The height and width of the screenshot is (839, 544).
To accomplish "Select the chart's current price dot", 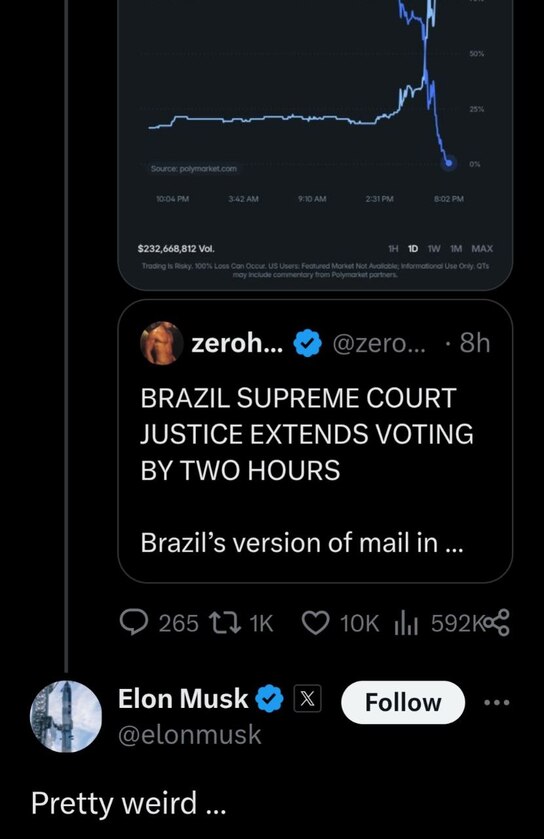I will [449, 162].
